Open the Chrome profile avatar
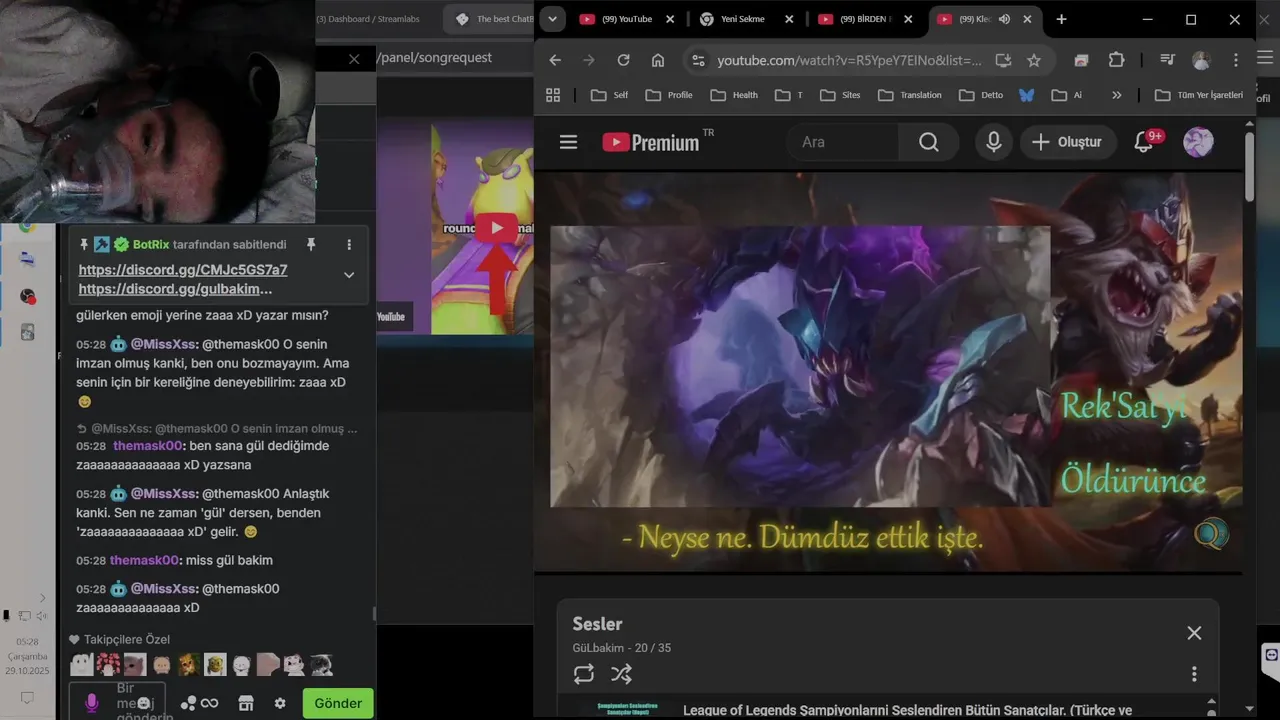 1201,60
